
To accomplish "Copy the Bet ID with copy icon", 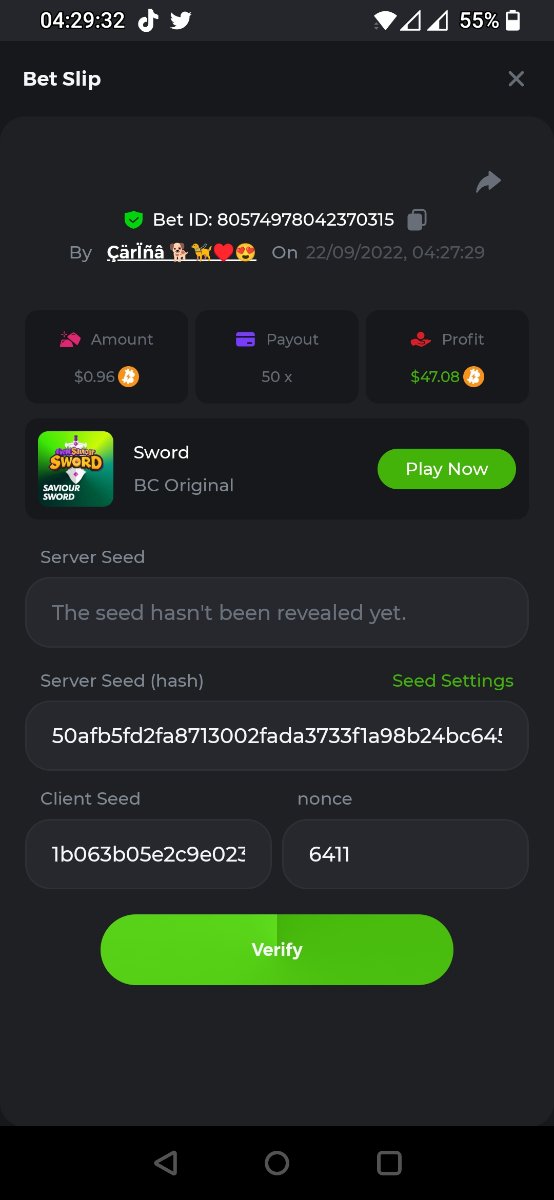I will [x=417, y=219].
